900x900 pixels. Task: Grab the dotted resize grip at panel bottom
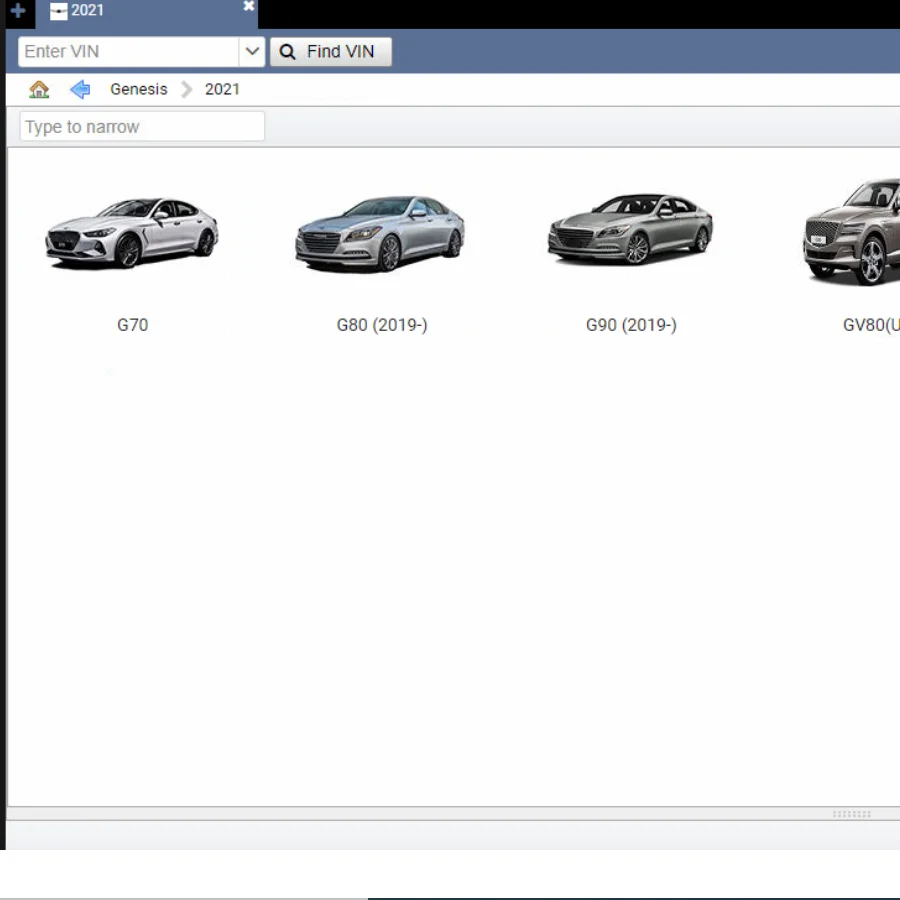pos(851,814)
